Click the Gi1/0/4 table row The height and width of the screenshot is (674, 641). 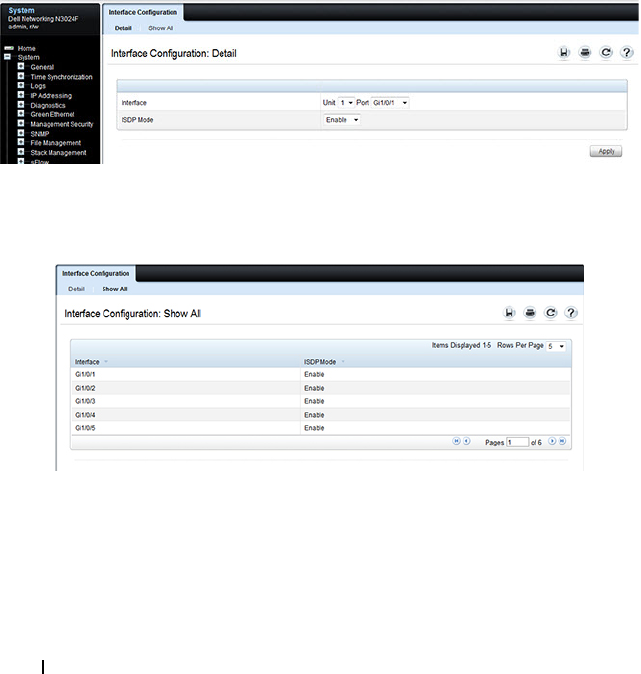coord(321,414)
